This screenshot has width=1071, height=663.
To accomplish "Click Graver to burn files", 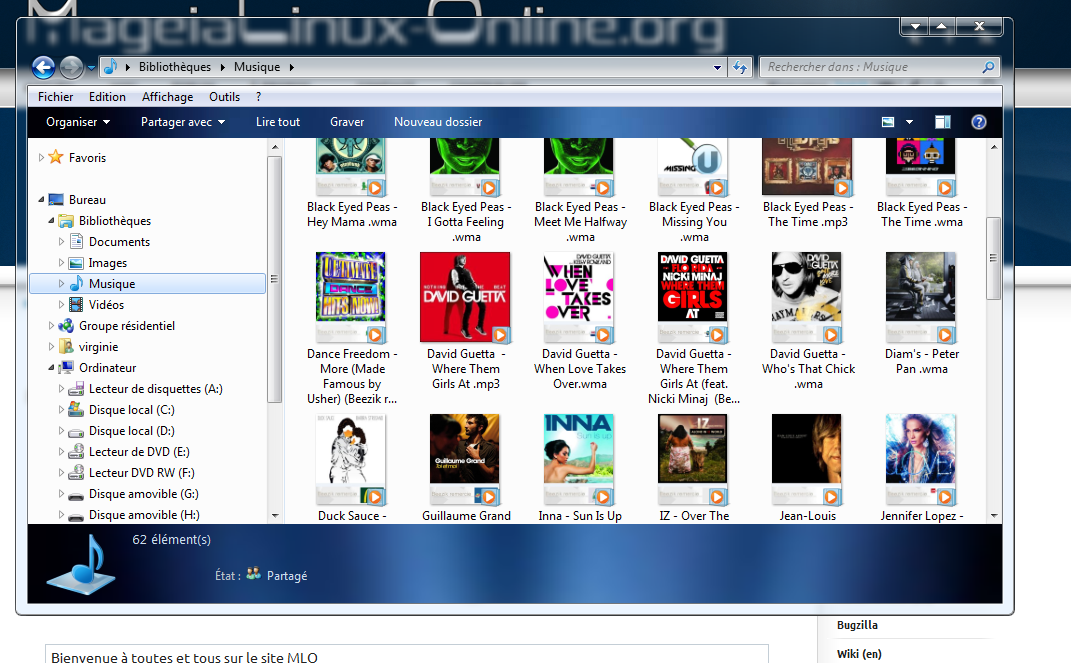I will click(x=347, y=122).
